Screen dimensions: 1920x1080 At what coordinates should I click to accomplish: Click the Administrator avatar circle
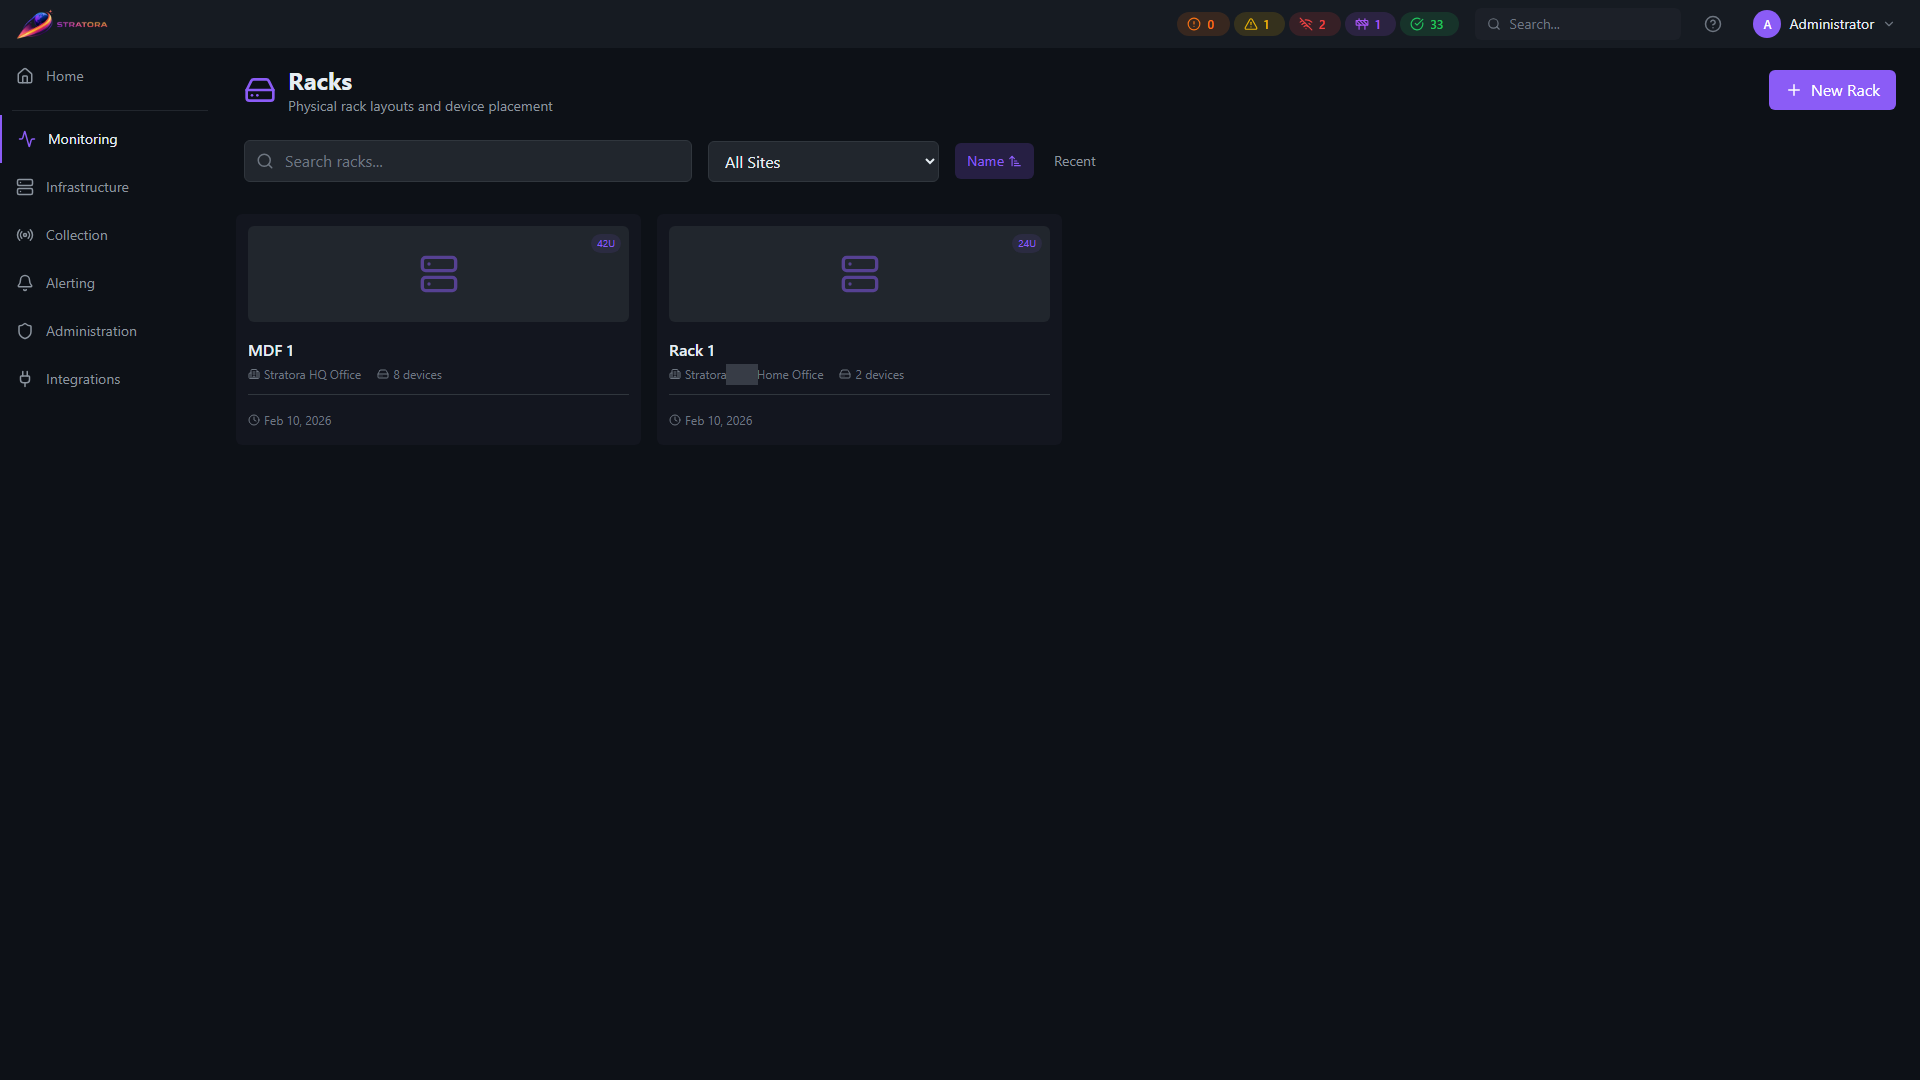[x=1767, y=24]
